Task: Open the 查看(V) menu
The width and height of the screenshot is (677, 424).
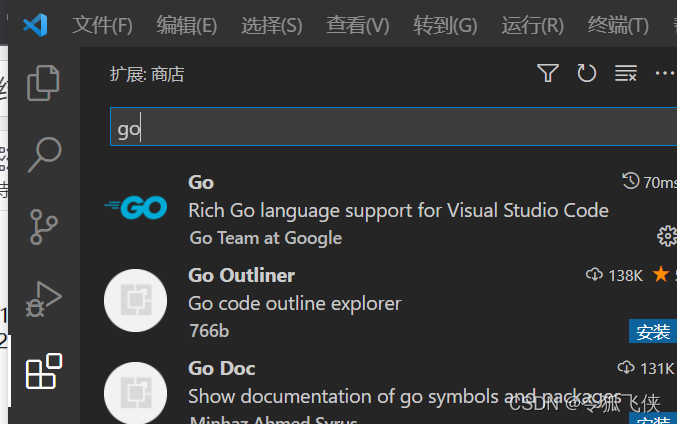Action: (357, 25)
